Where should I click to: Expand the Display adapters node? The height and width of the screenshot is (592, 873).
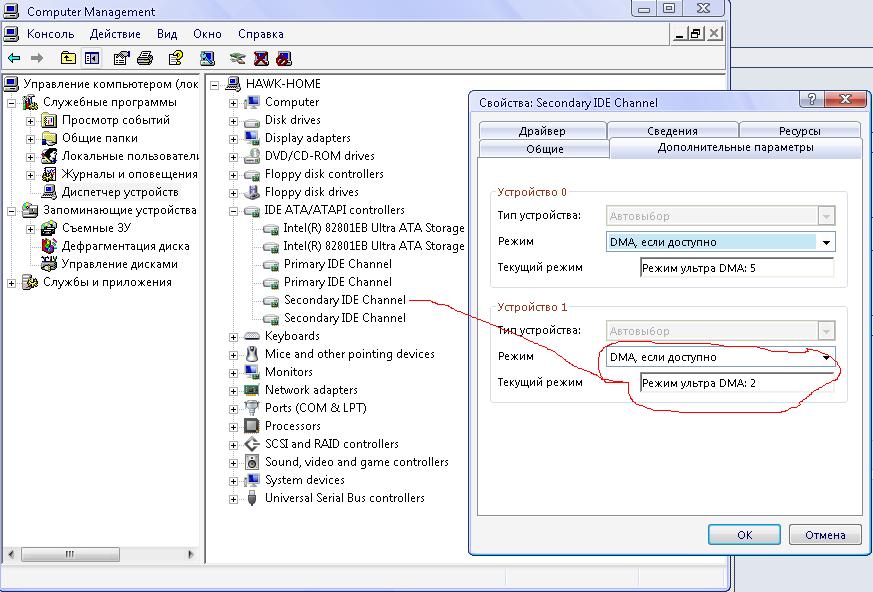(233, 138)
